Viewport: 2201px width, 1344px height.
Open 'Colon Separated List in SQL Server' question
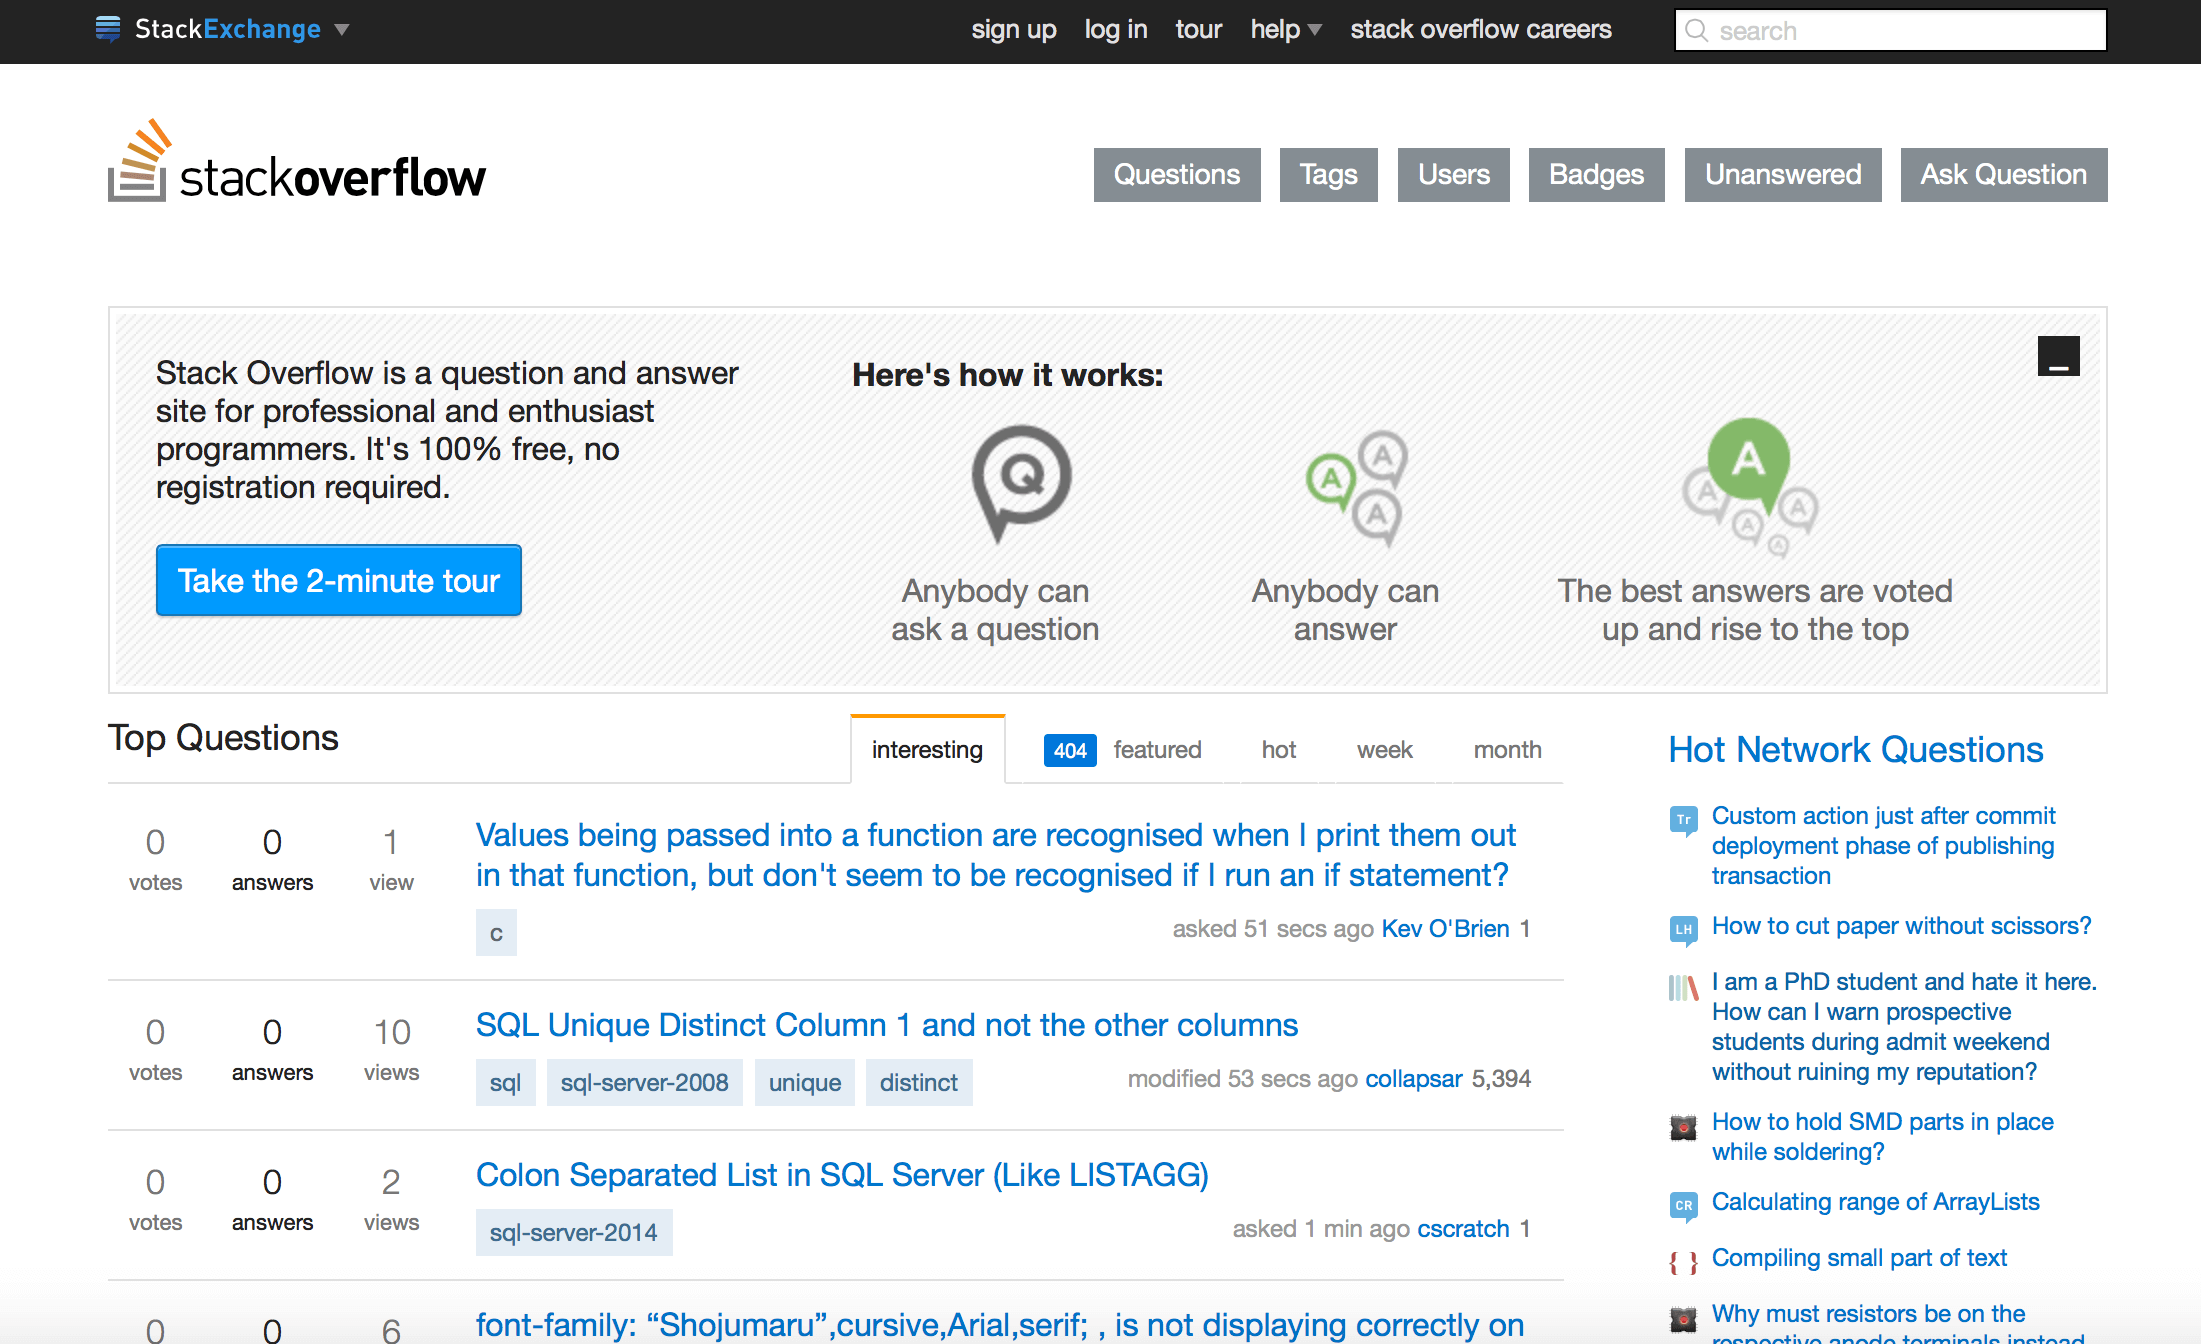[x=842, y=1175]
